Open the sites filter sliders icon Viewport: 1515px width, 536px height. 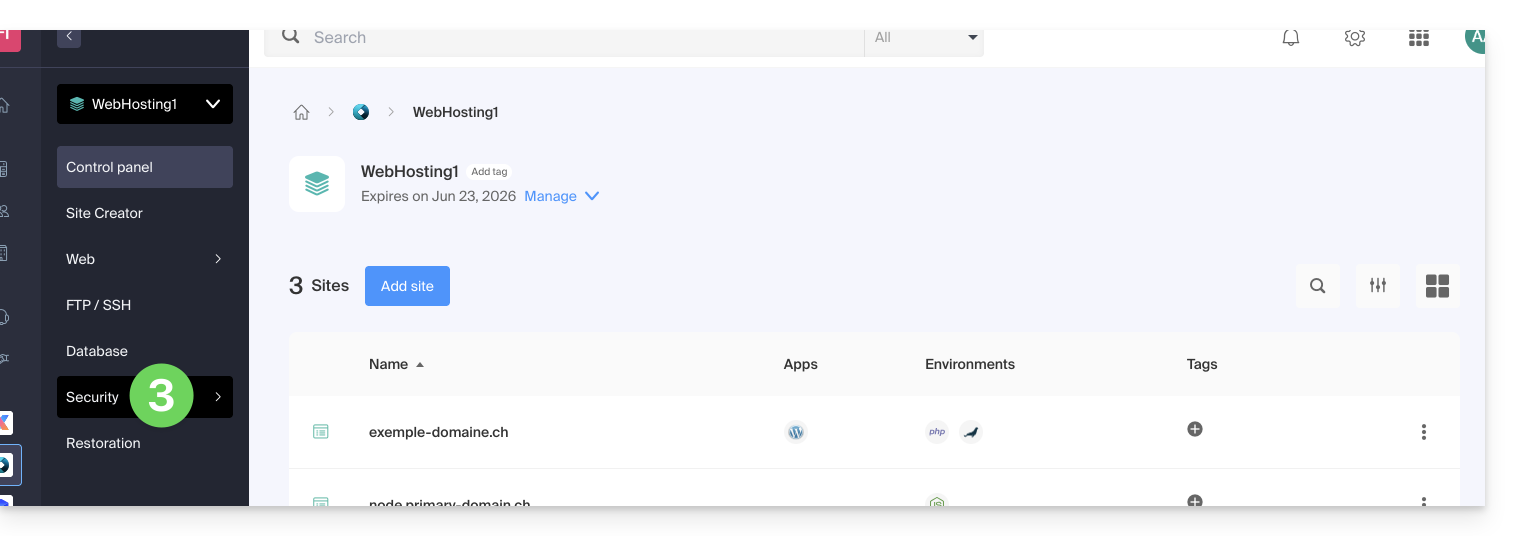pyautogui.click(x=1378, y=286)
